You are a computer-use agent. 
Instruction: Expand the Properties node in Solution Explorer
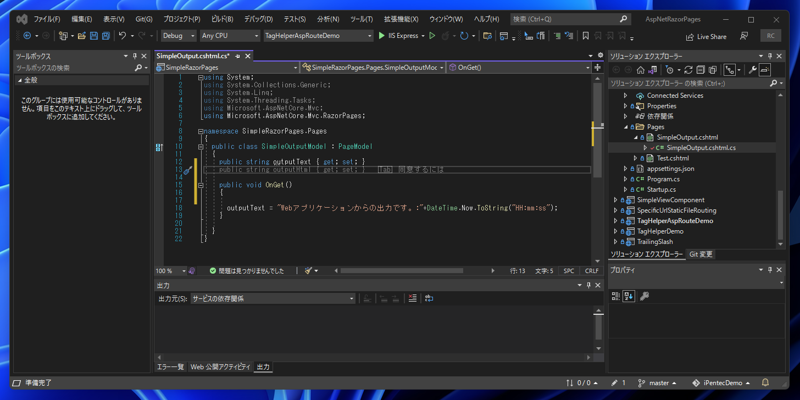pyautogui.click(x=626, y=106)
